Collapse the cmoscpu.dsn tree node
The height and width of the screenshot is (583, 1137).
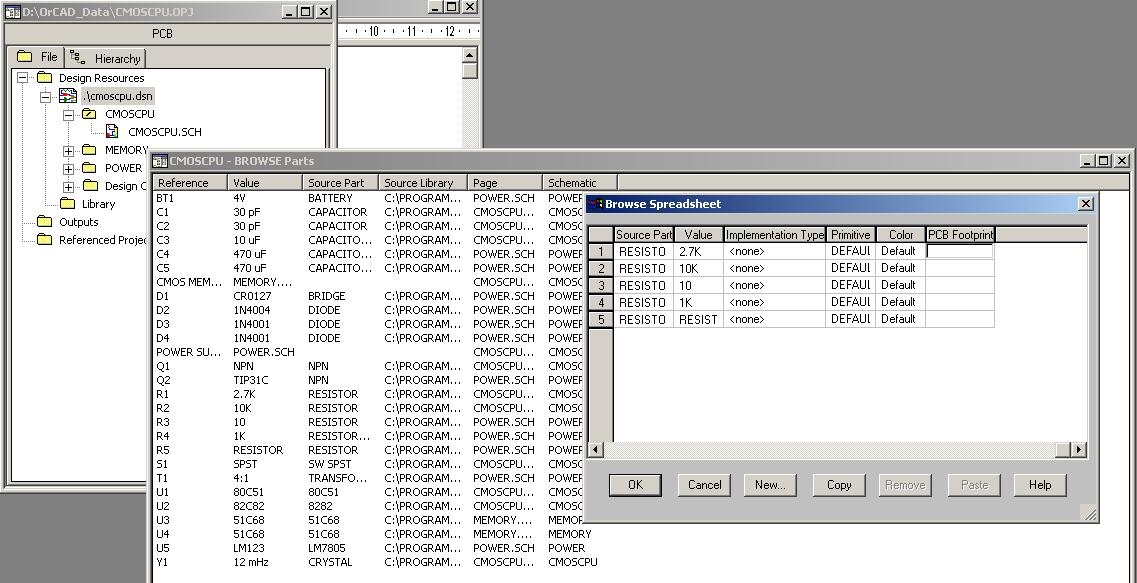pos(45,96)
